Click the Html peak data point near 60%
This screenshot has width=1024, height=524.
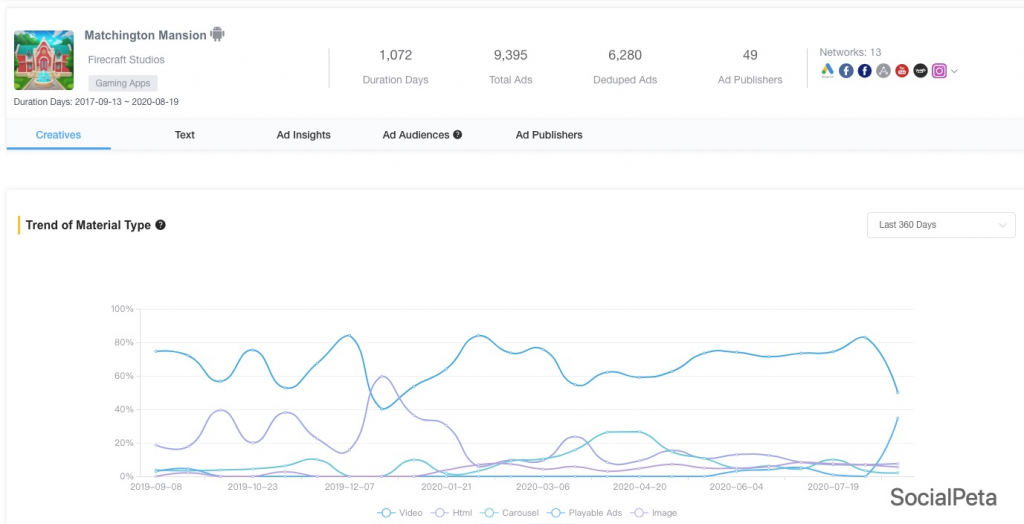381,376
